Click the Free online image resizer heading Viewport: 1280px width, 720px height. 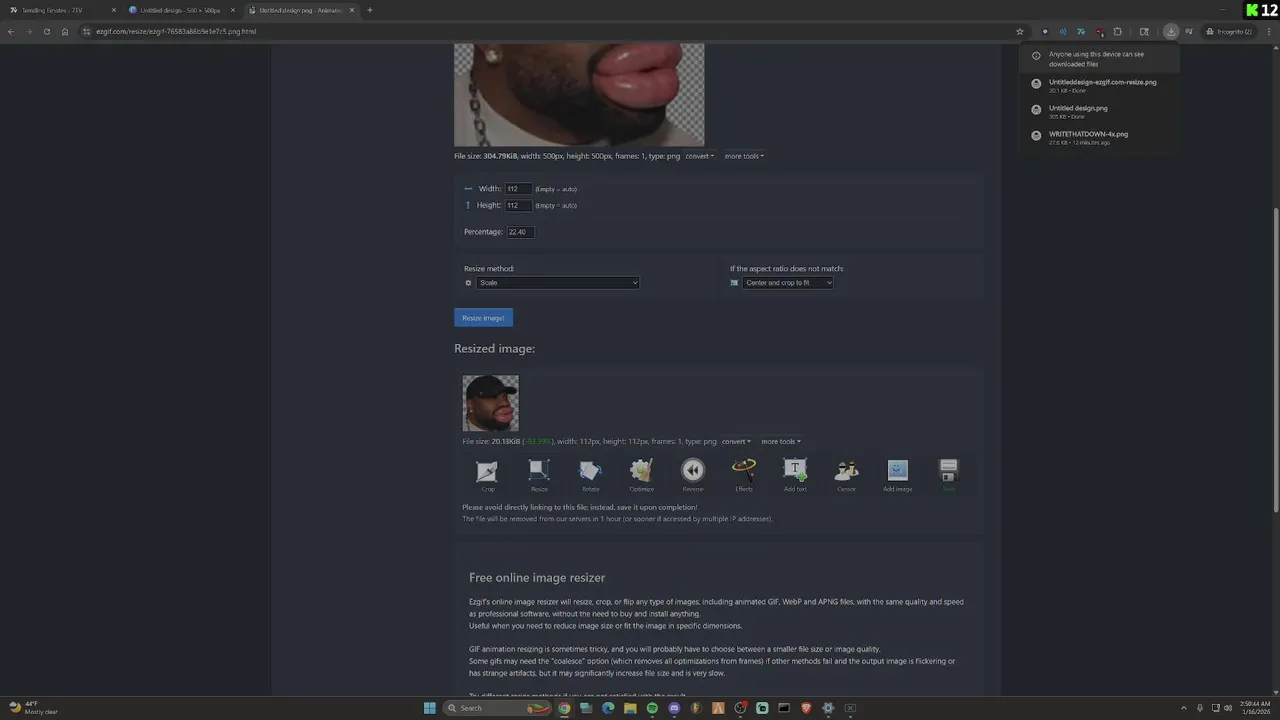537,578
